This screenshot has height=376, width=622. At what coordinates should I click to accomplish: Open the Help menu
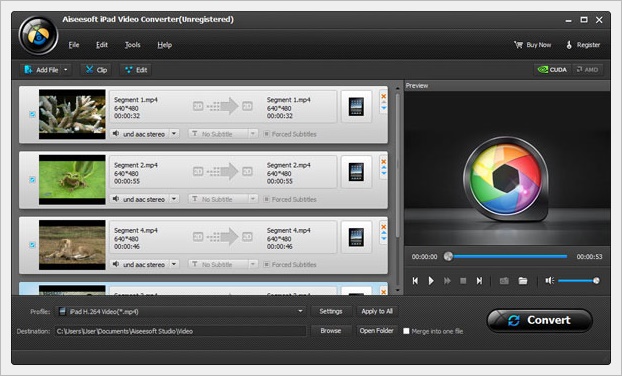coord(165,45)
